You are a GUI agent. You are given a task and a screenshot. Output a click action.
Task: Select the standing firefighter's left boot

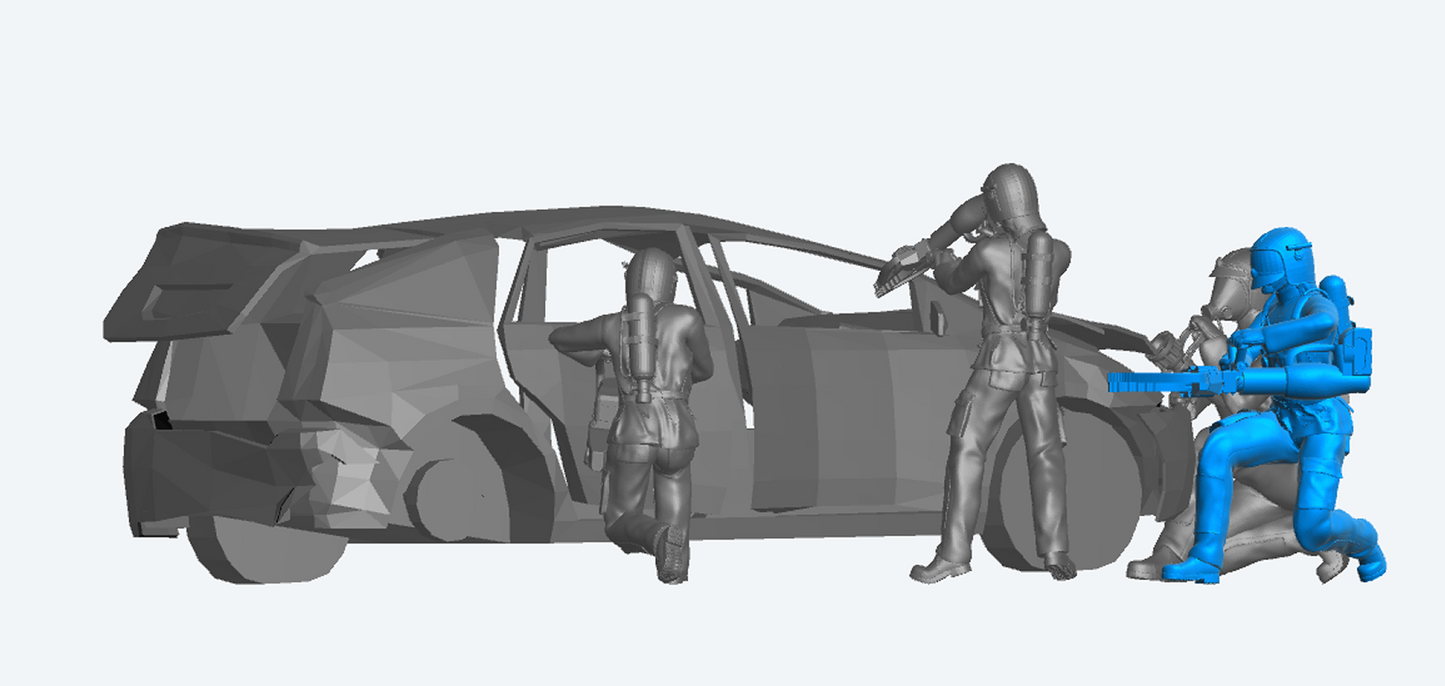tap(940, 570)
